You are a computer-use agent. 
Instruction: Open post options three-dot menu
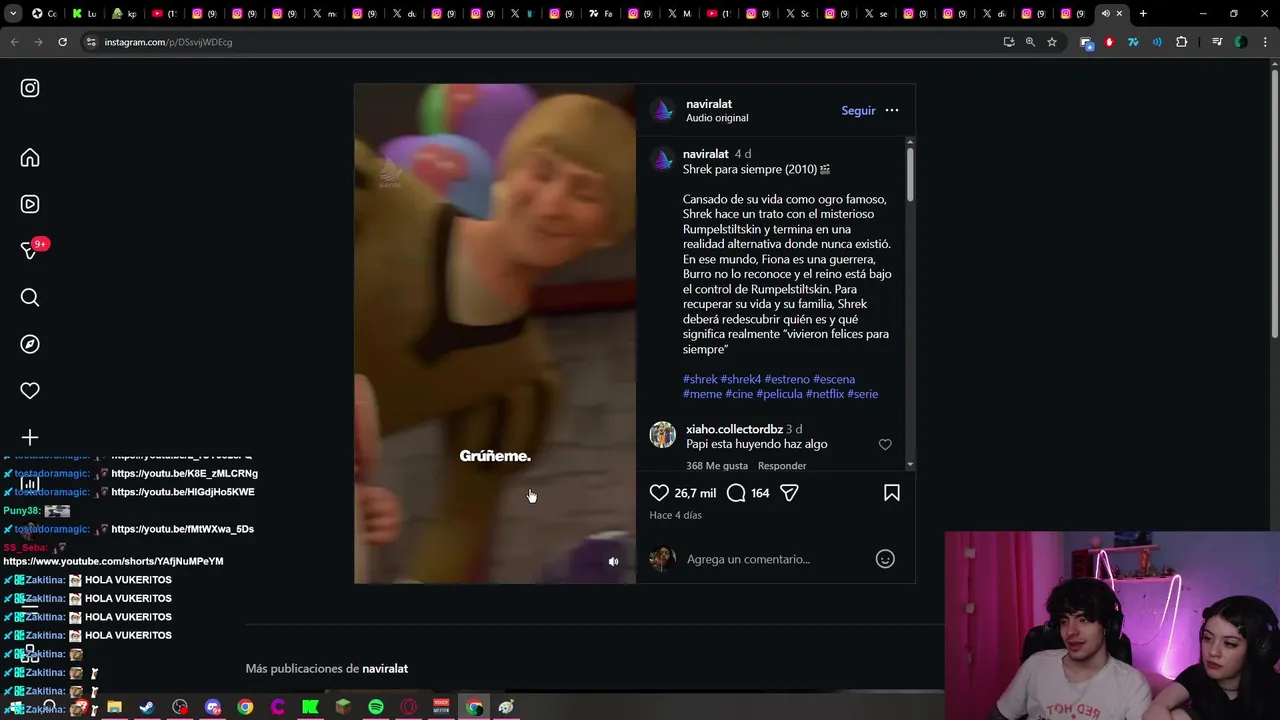pos(892,110)
